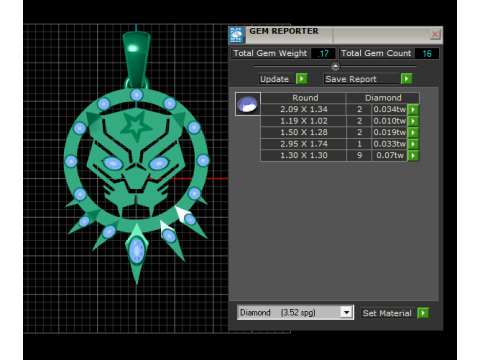Select the 1.19 X 1.02 size cell

pos(304,121)
